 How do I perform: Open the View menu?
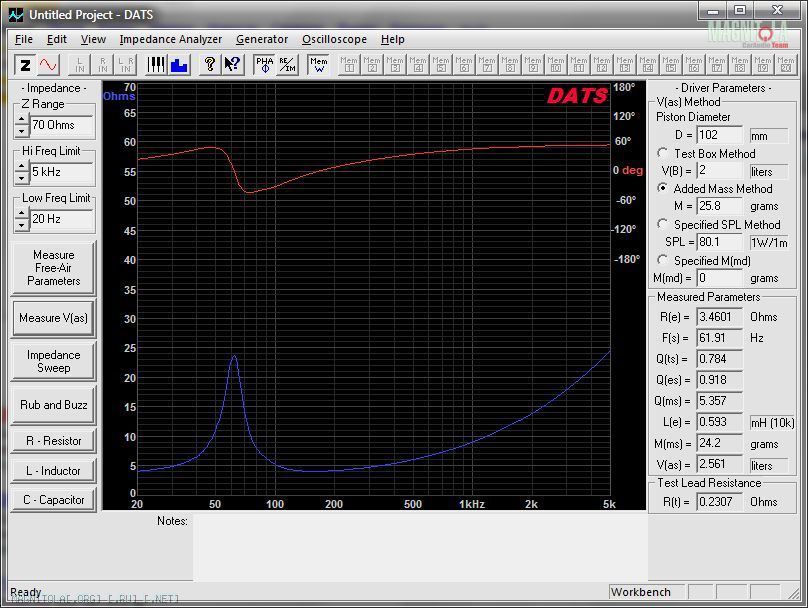93,39
